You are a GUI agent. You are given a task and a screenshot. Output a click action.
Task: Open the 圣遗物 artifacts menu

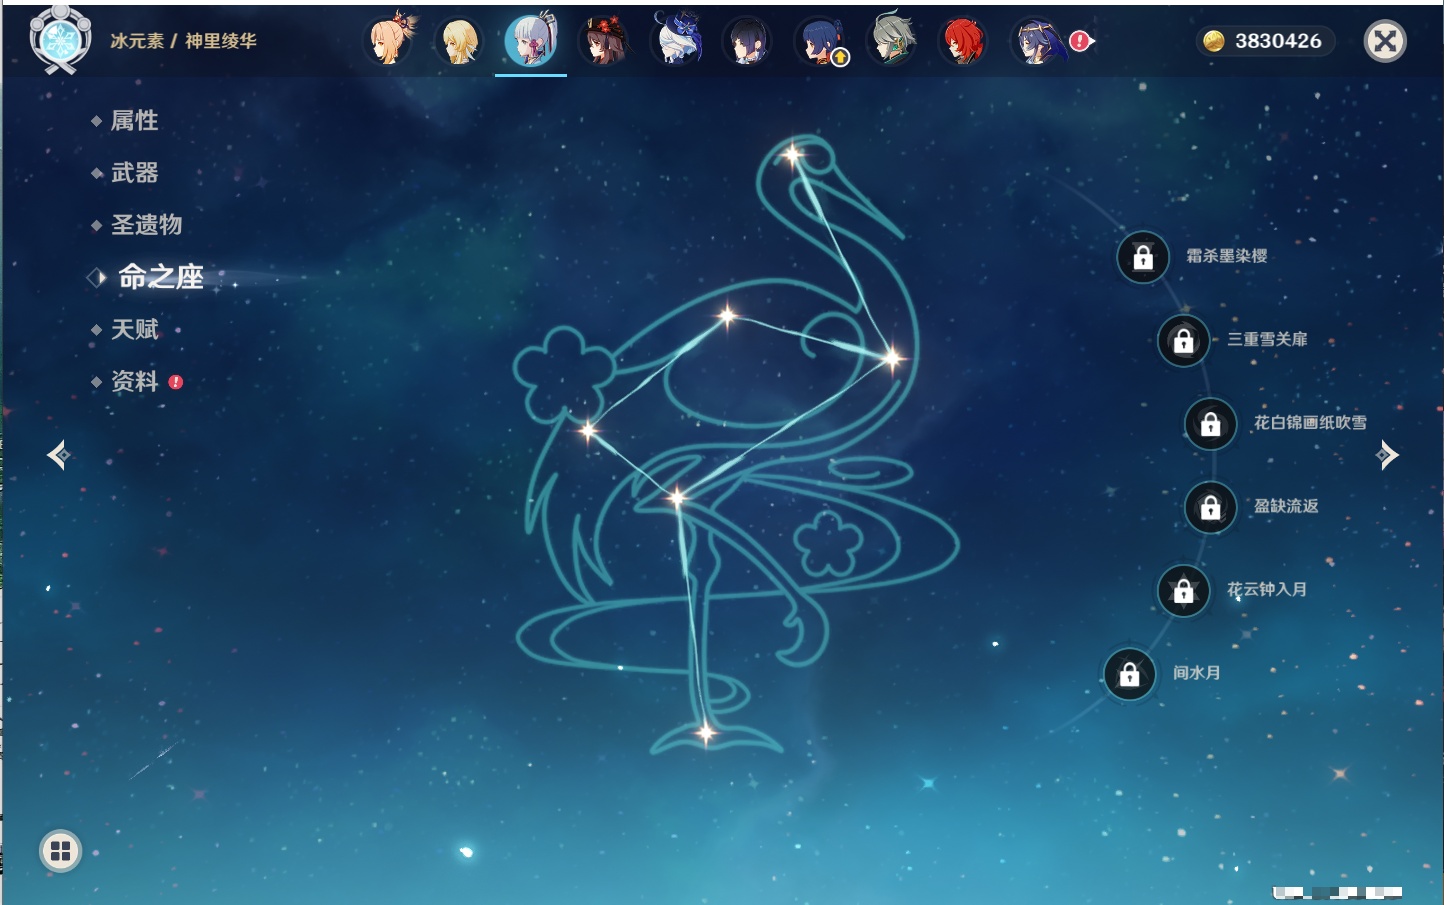pos(146,225)
